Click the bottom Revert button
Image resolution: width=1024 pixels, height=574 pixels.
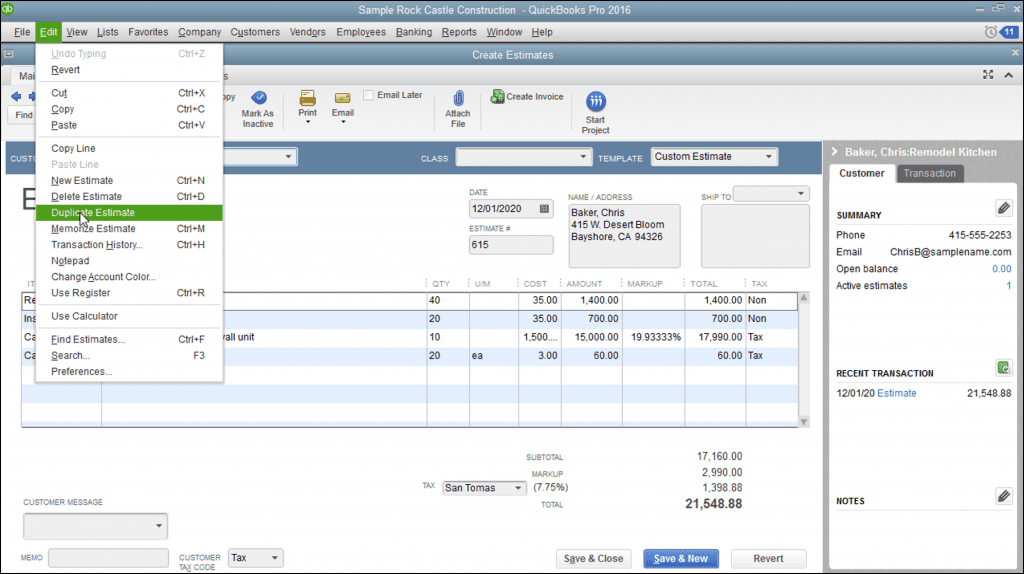[768, 558]
